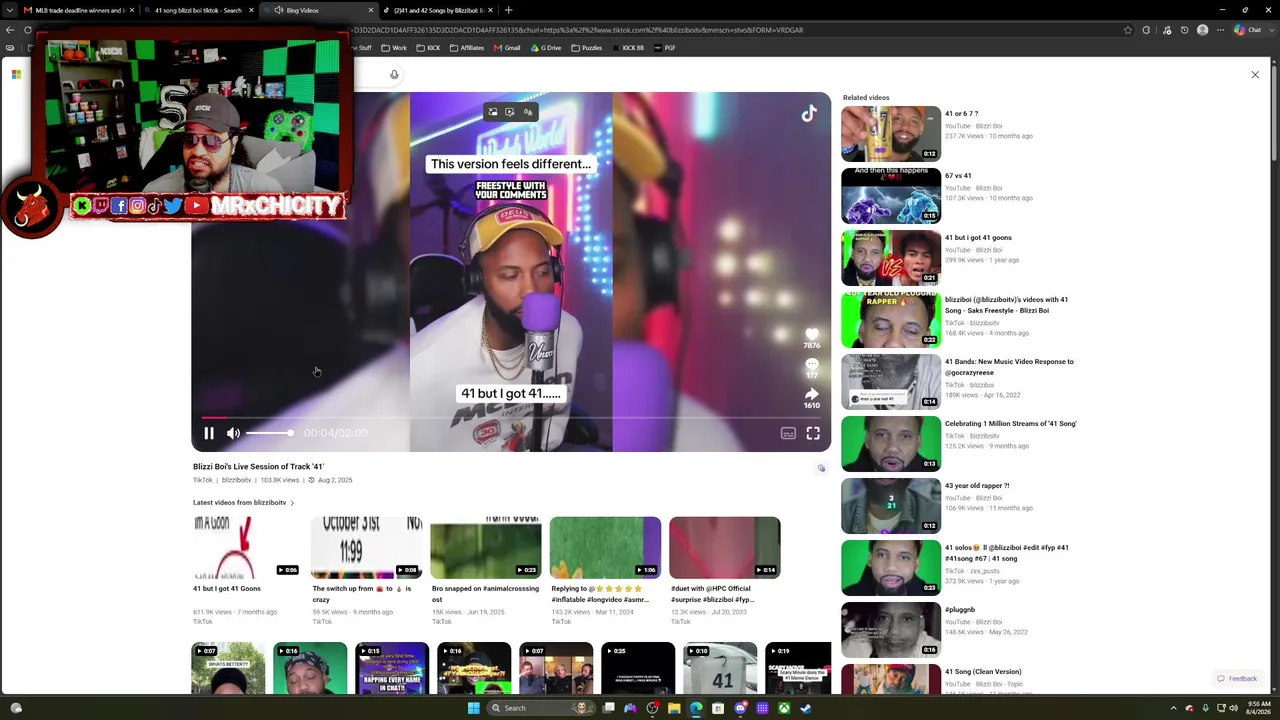Viewport: 1280px width, 720px height.
Task: Open the Work bookmarks folder
Action: click(x=394, y=48)
